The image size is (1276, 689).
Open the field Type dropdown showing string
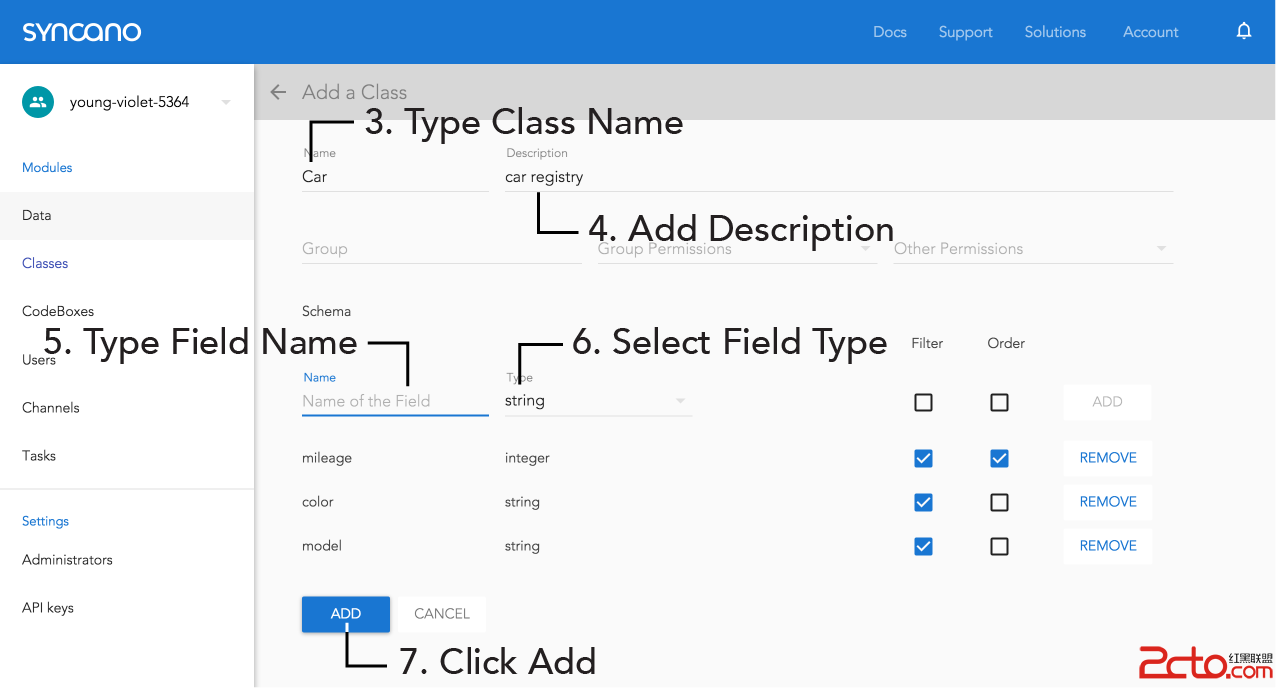(597, 401)
